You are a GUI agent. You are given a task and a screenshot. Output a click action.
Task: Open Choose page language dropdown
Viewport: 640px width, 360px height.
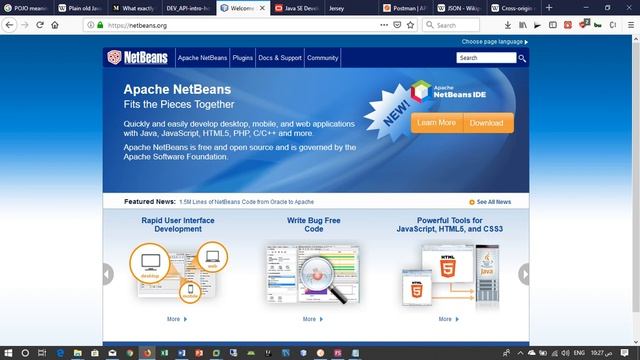point(495,42)
